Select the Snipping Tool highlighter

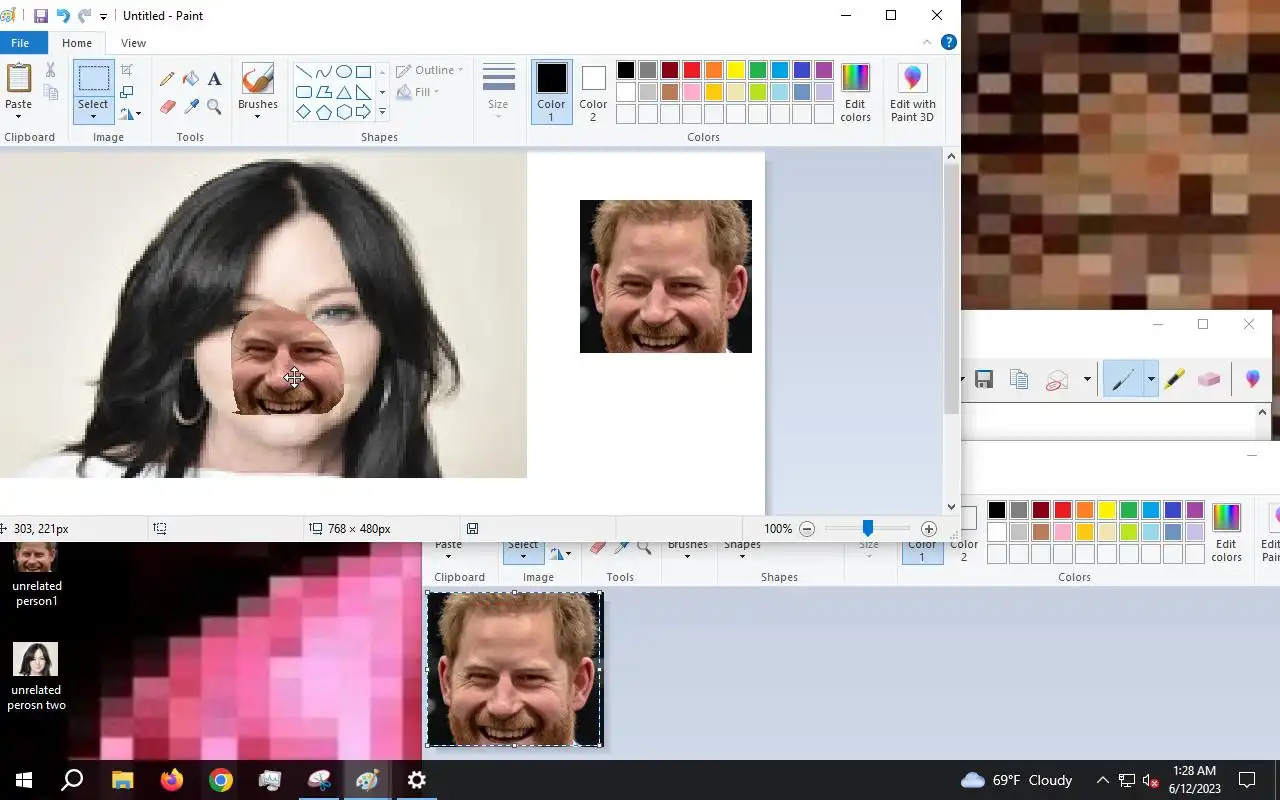click(1174, 380)
